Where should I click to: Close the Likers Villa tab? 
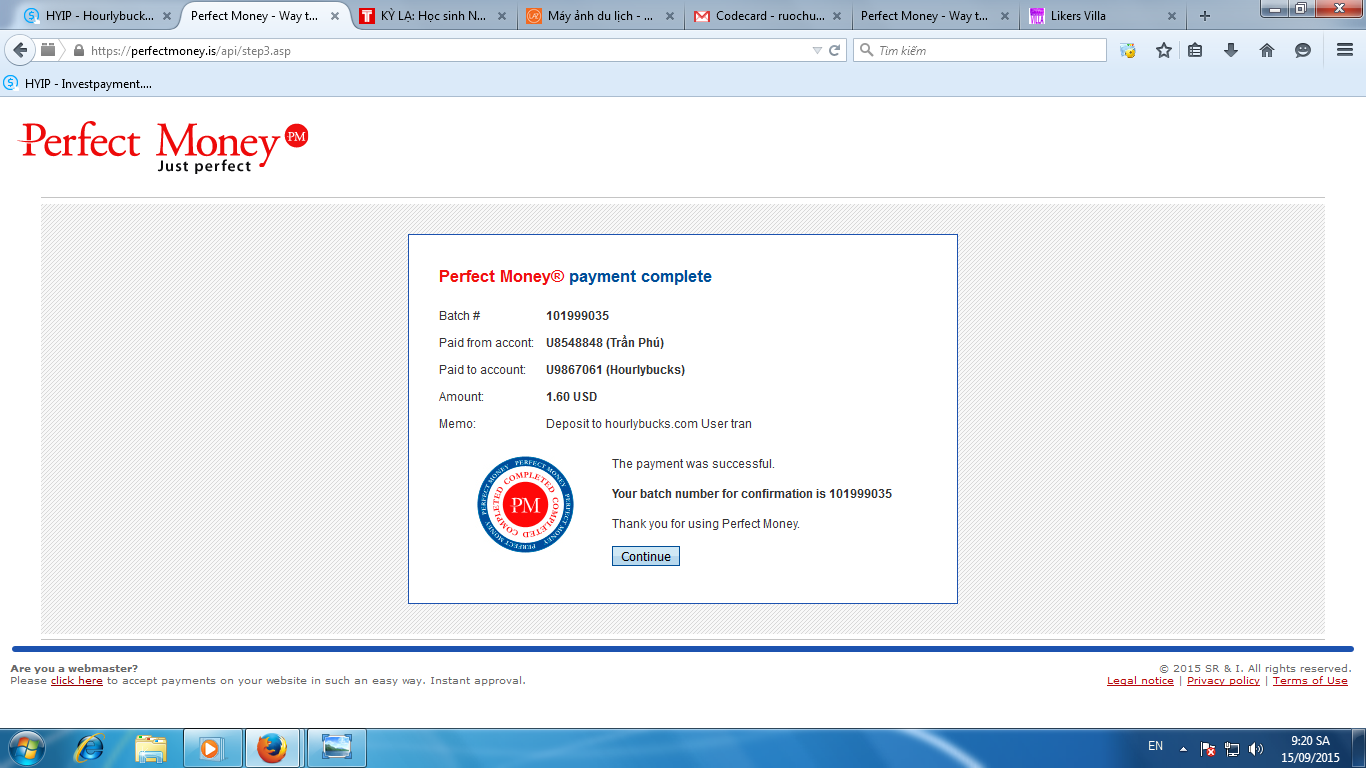coord(1170,16)
